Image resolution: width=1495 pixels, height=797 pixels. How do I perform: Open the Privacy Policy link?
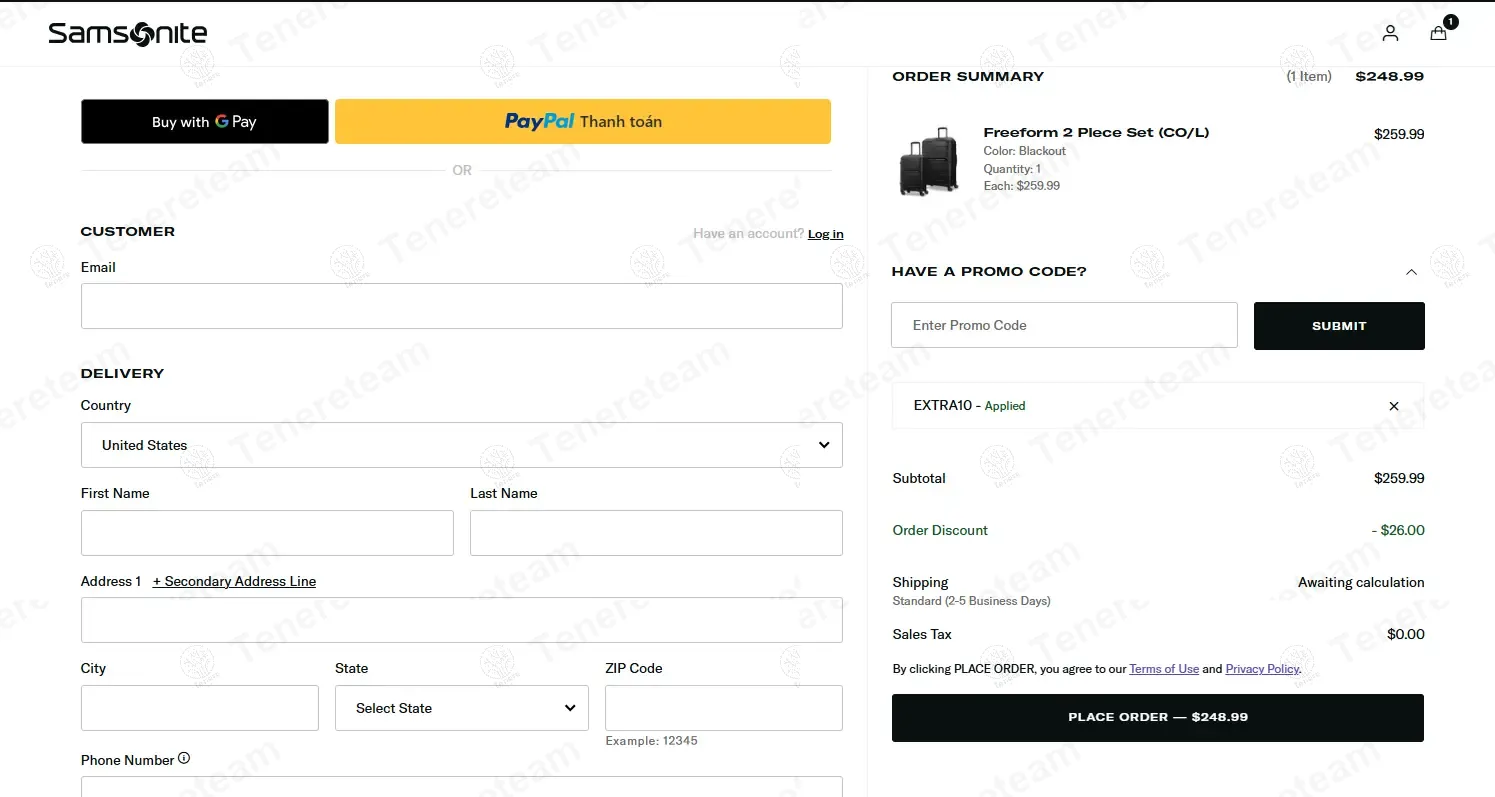(x=1261, y=668)
